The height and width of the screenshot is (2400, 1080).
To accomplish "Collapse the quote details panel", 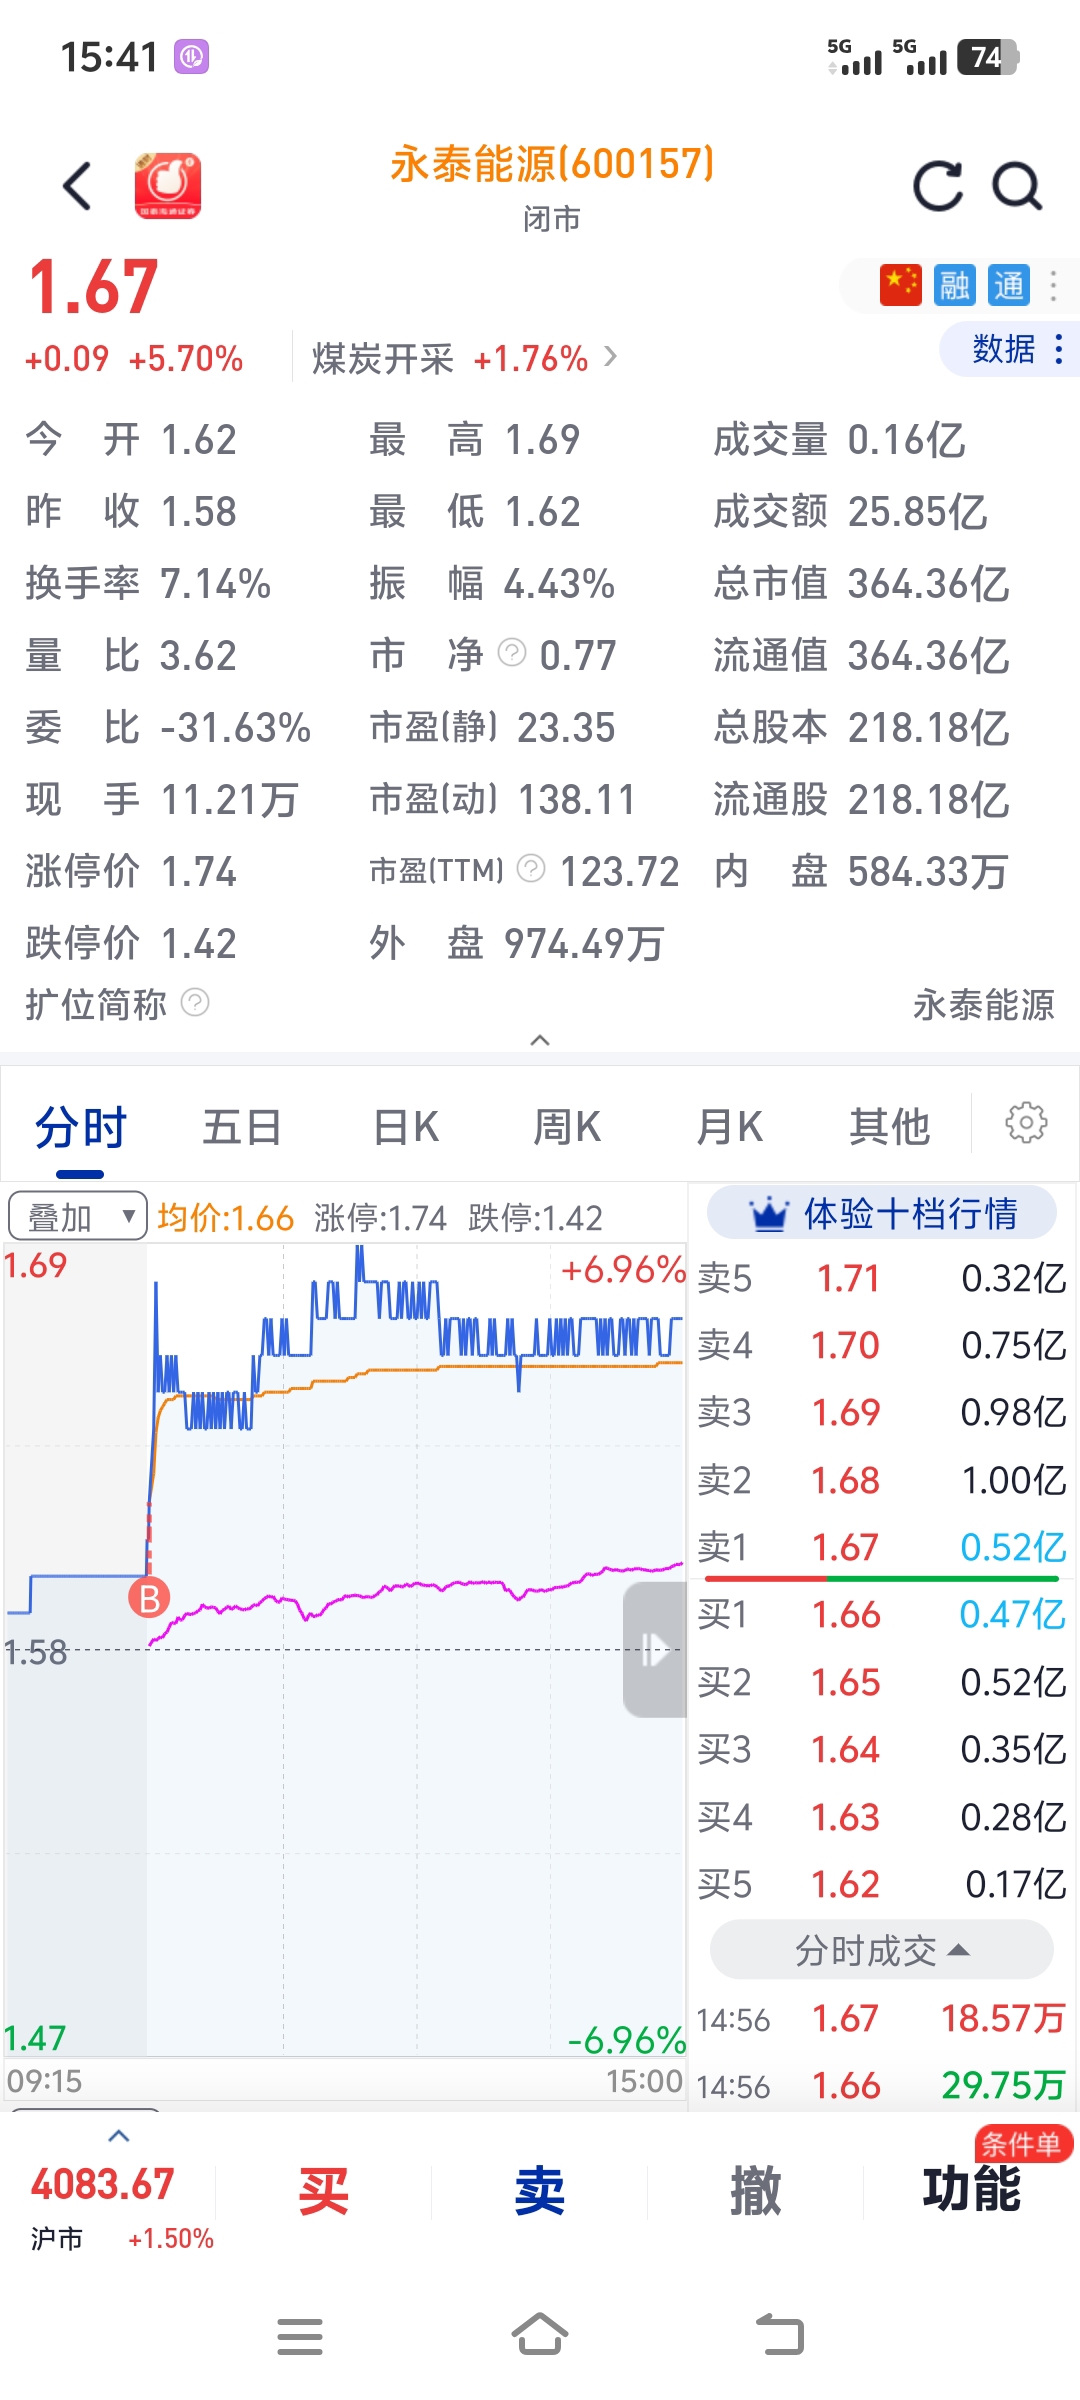I will [540, 1040].
